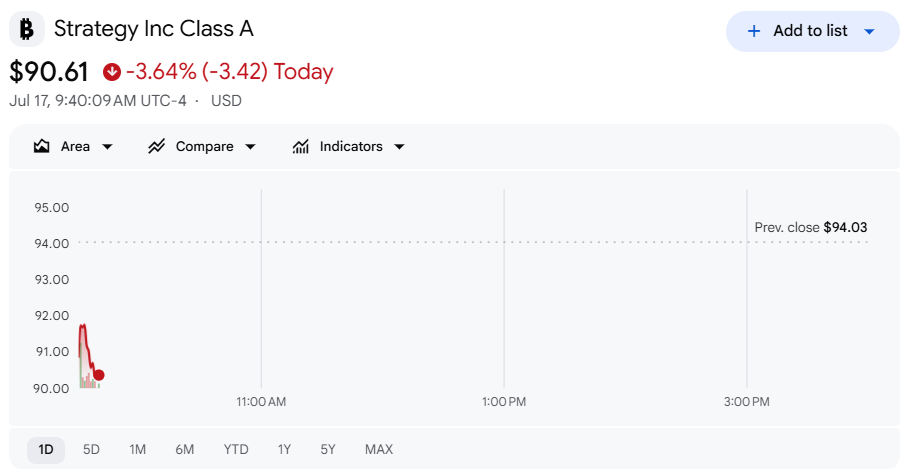Select the 6M time range tab
The image size is (907, 469).
tap(185, 449)
